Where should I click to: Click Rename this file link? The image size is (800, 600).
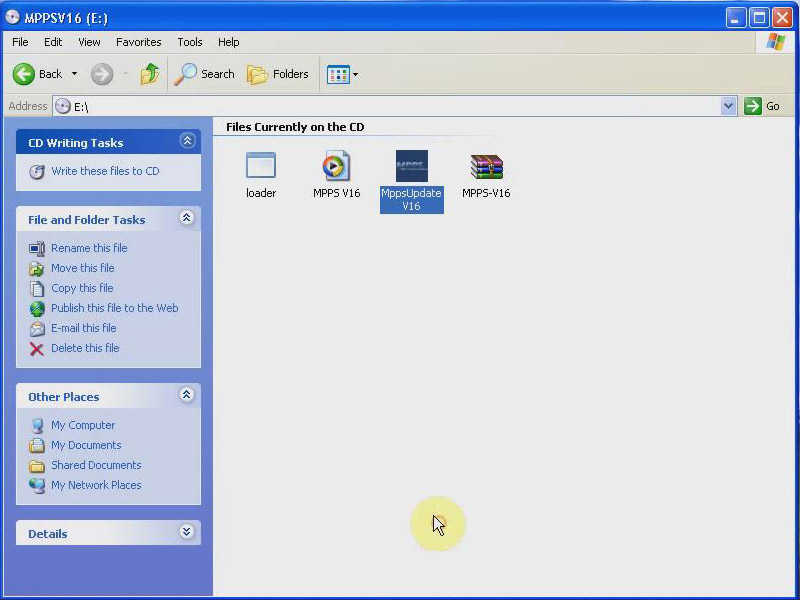point(89,248)
